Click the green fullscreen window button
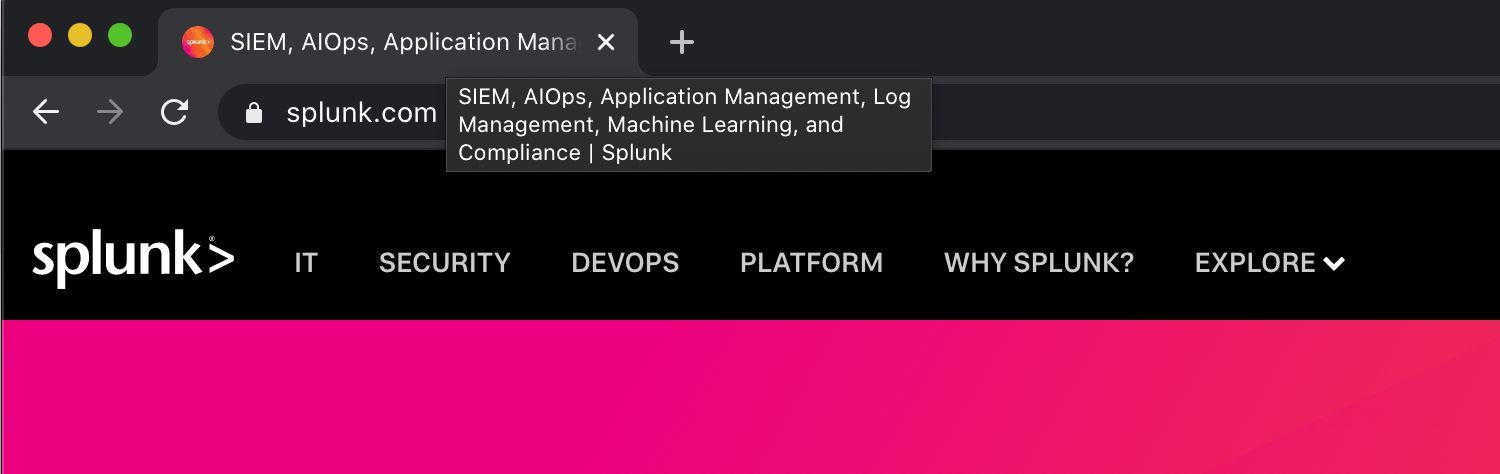Image resolution: width=1500 pixels, height=474 pixels. pos(120,36)
